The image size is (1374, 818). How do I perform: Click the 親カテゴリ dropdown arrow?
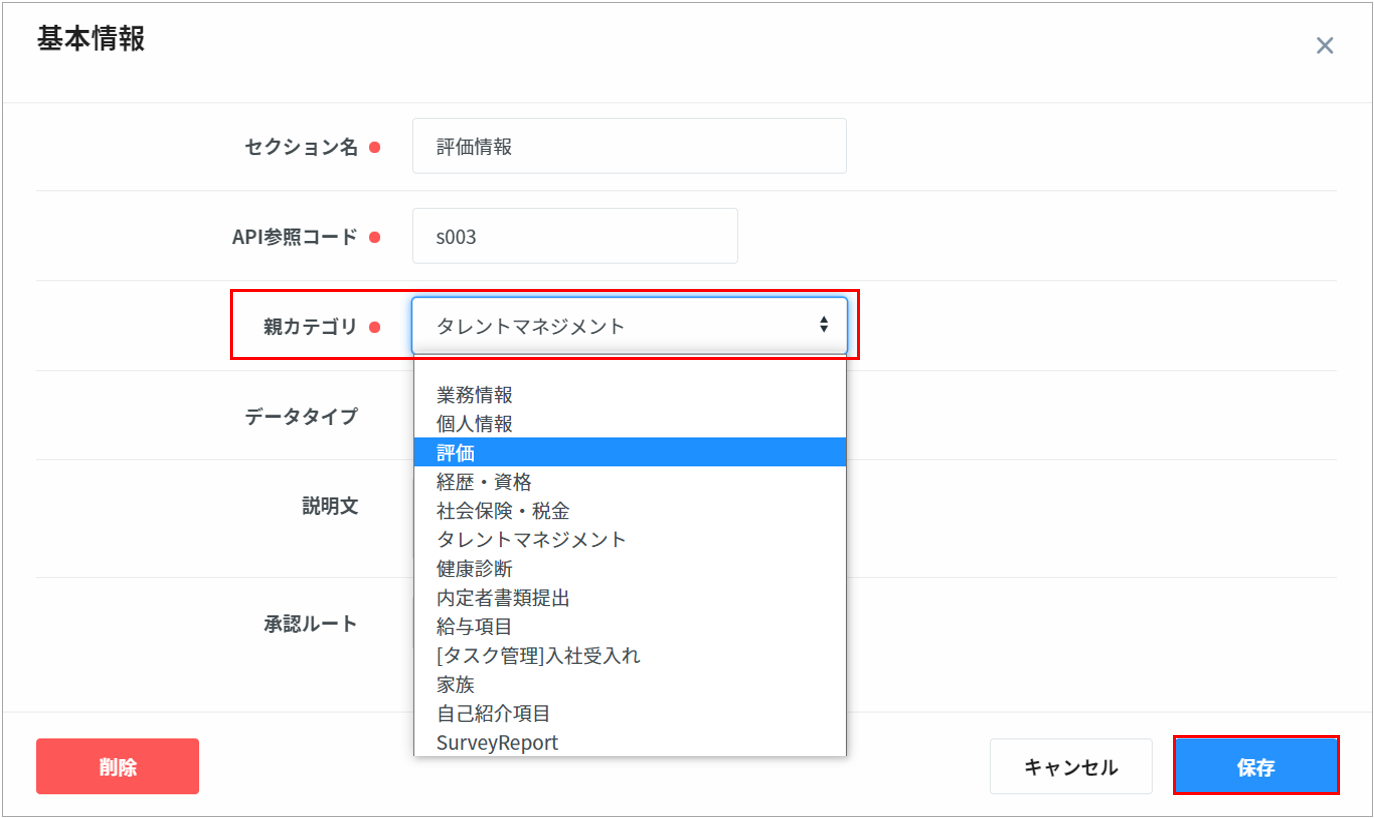point(823,325)
